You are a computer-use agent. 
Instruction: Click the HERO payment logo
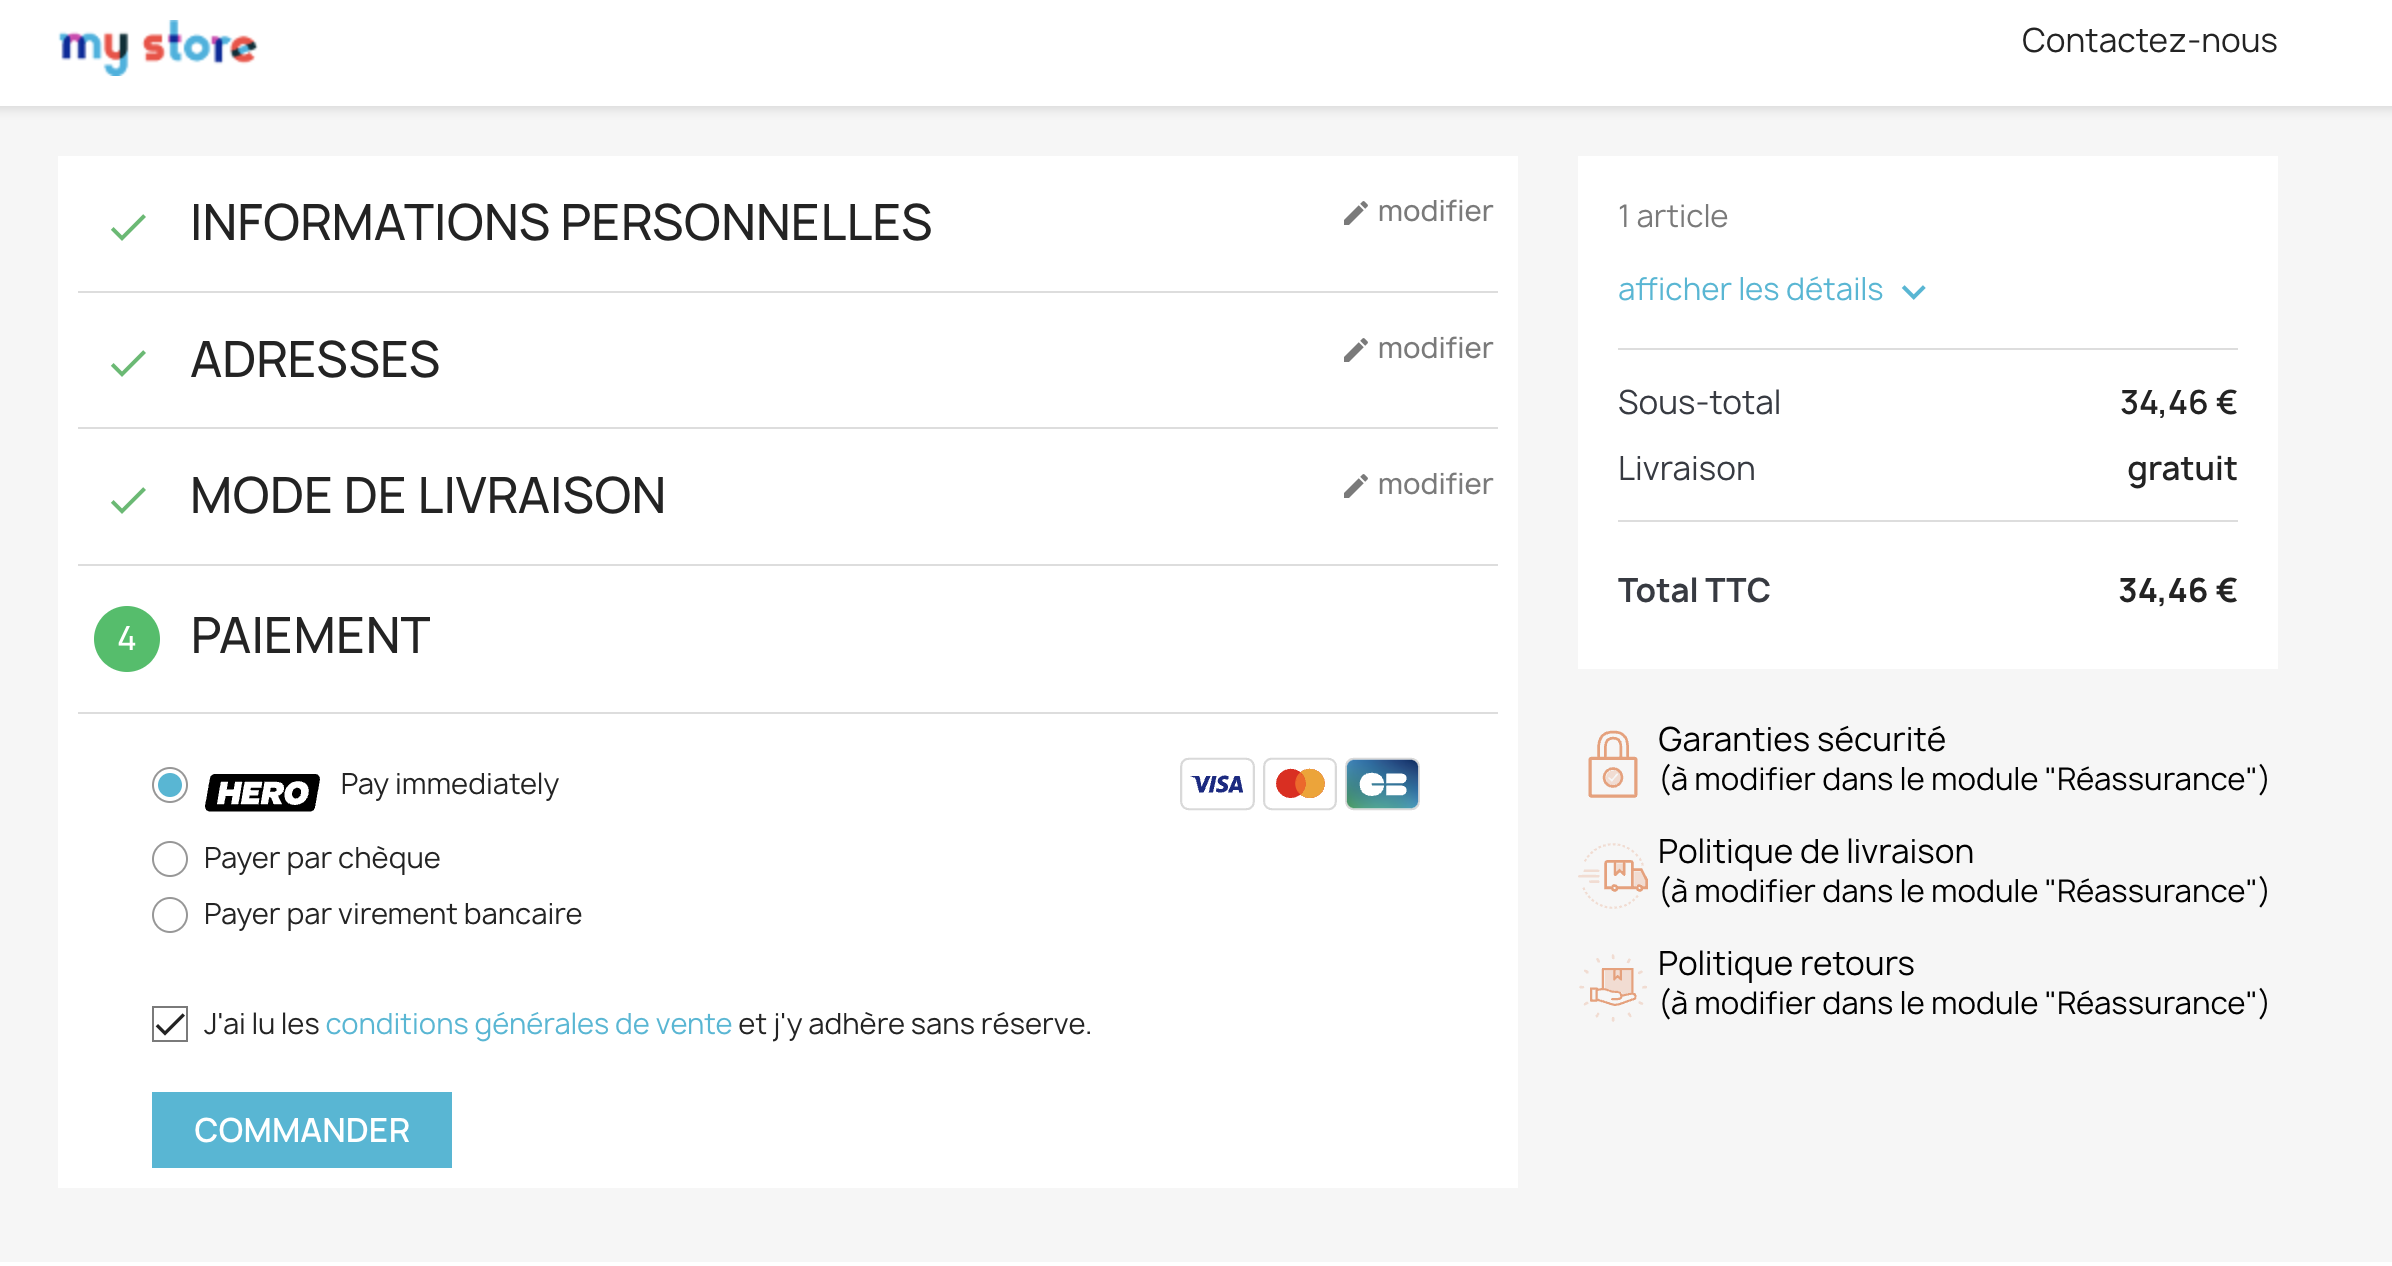pos(262,789)
